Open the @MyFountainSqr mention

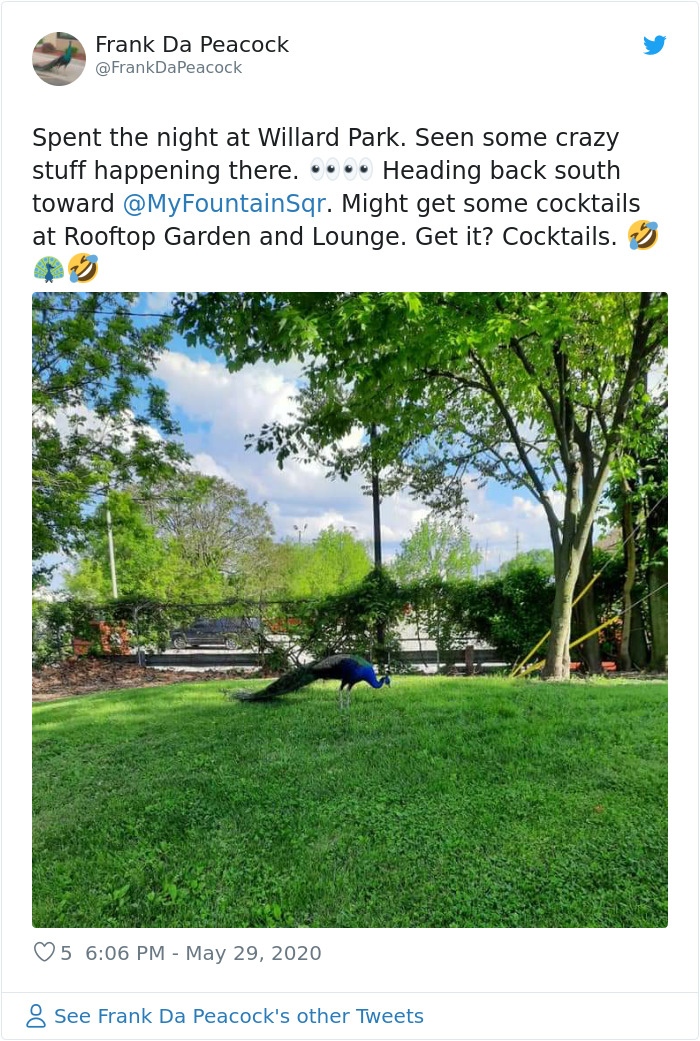tap(224, 203)
